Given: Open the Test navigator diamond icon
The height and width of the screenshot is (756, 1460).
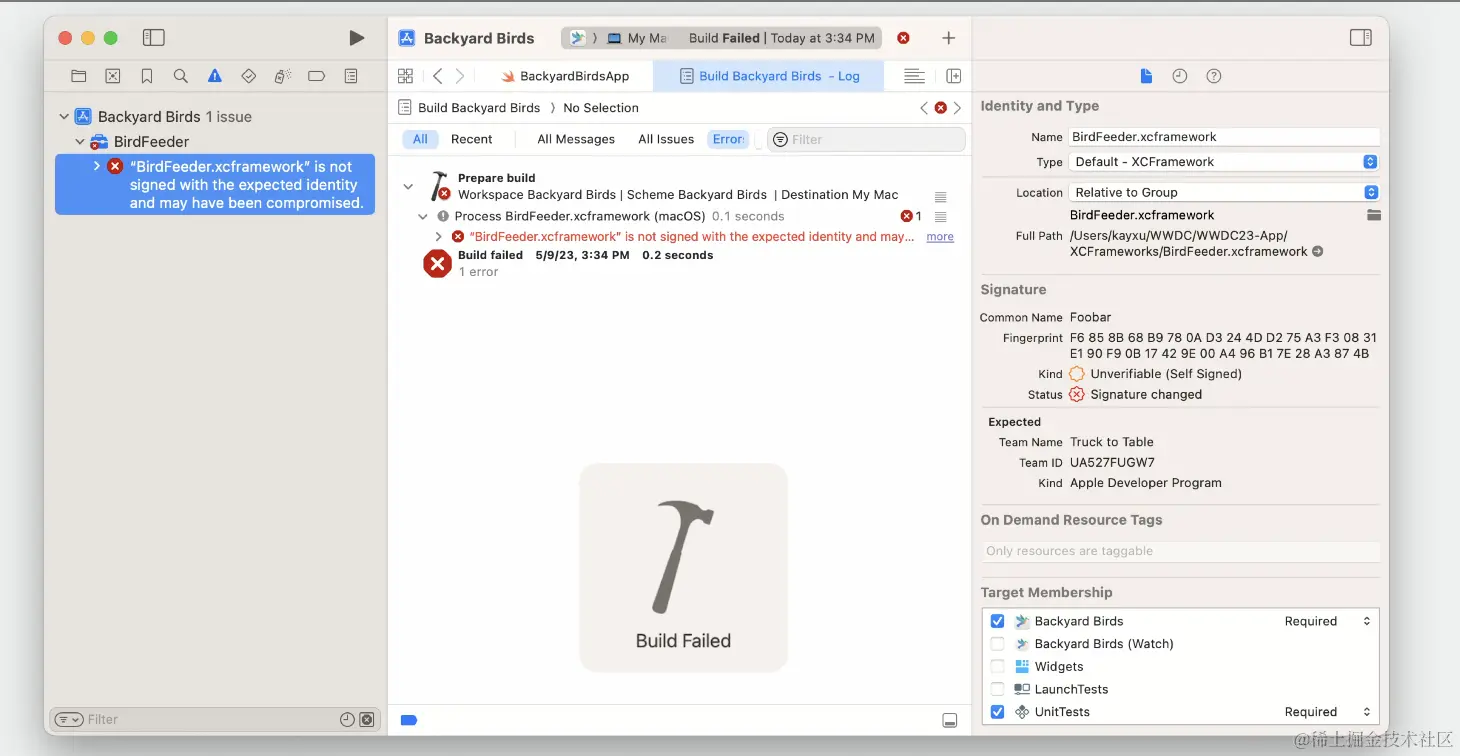Looking at the screenshot, I should click(x=249, y=76).
